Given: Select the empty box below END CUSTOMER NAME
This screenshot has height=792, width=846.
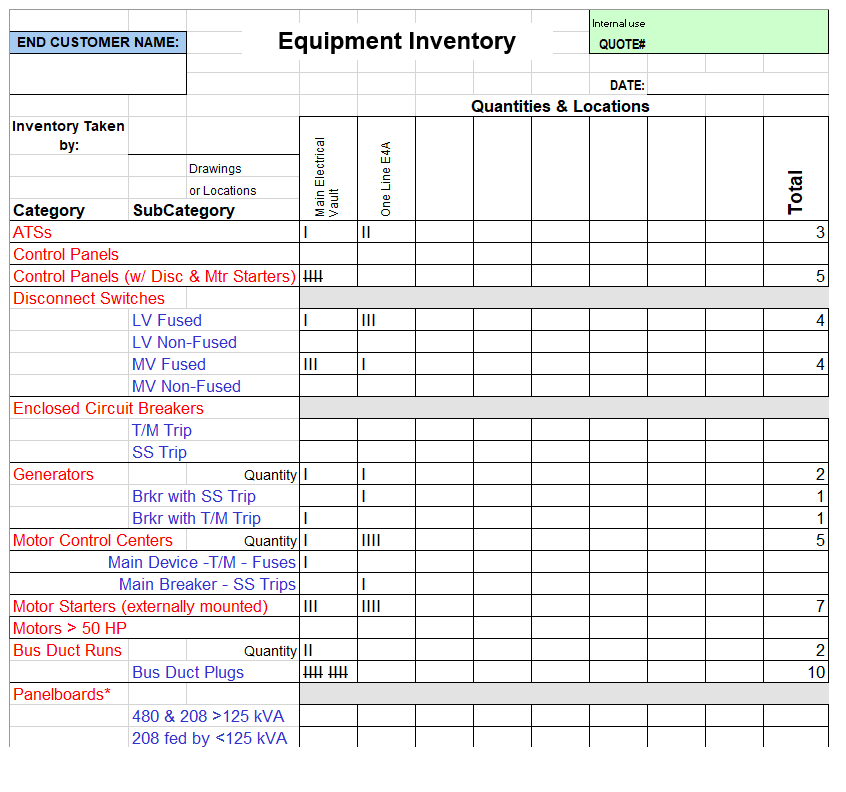Looking at the screenshot, I should [98, 74].
